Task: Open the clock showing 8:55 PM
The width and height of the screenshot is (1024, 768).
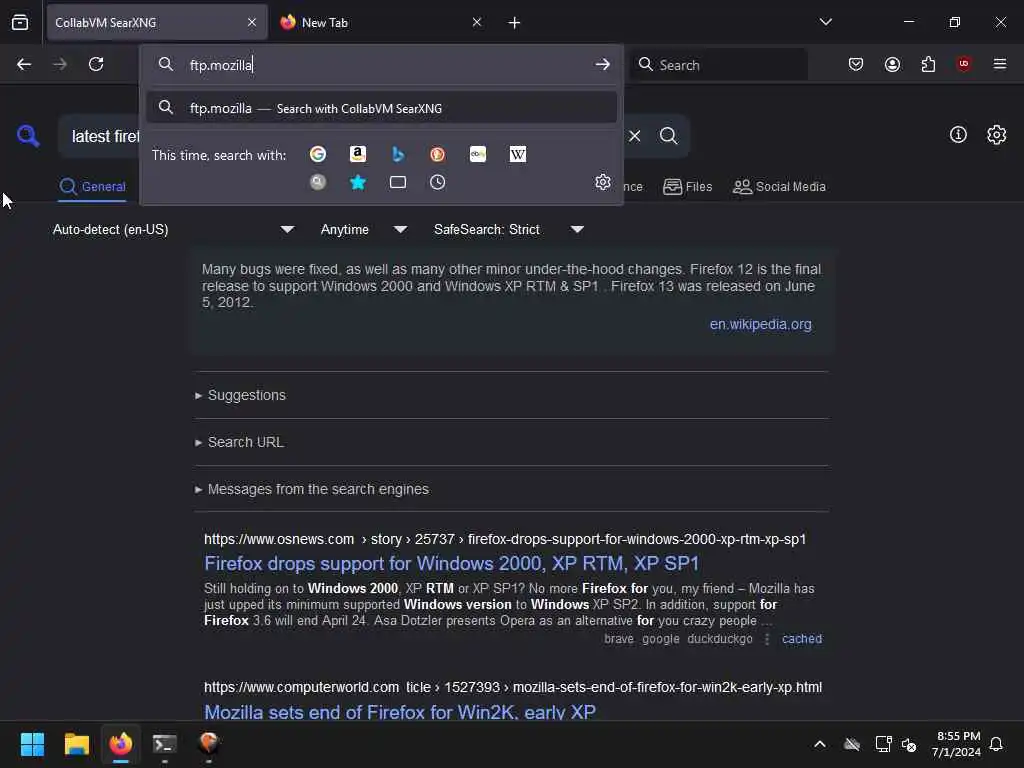Action: 956,744
